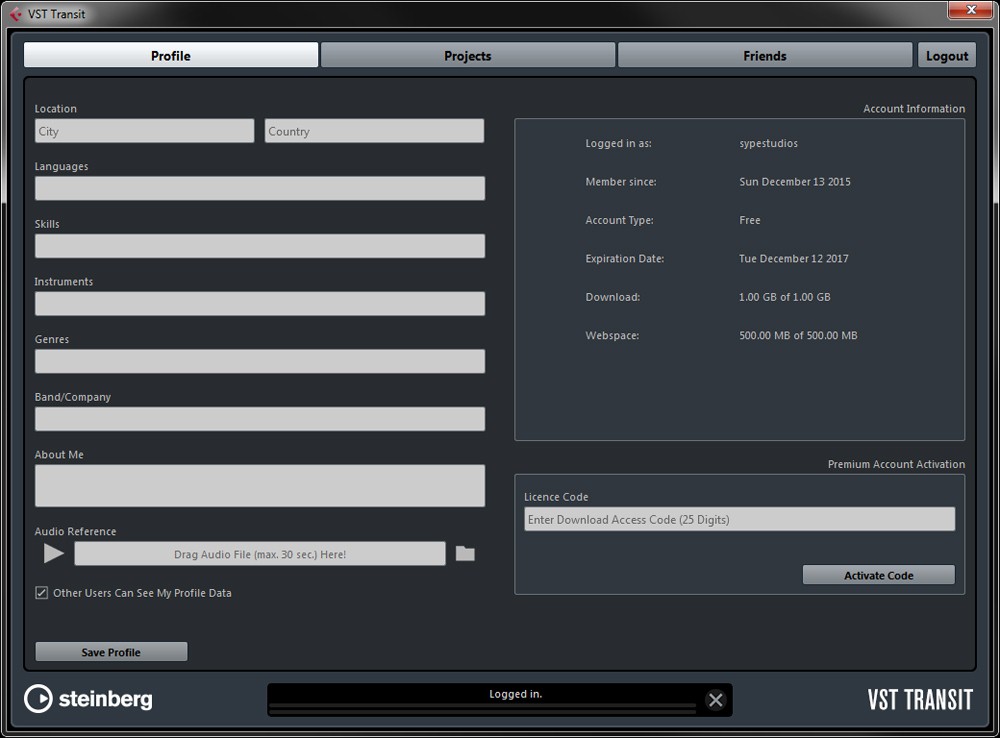Focus the Country input field

click(374, 131)
